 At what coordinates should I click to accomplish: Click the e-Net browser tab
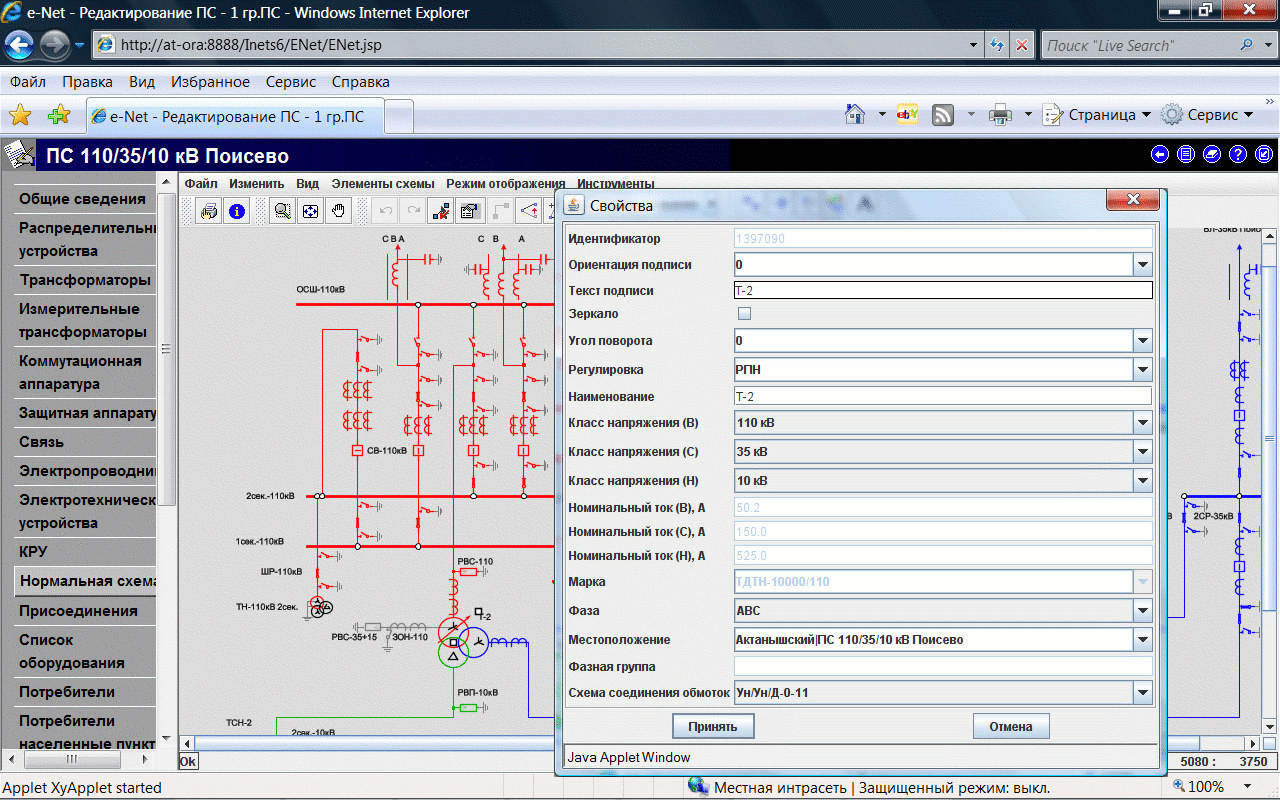click(x=235, y=116)
